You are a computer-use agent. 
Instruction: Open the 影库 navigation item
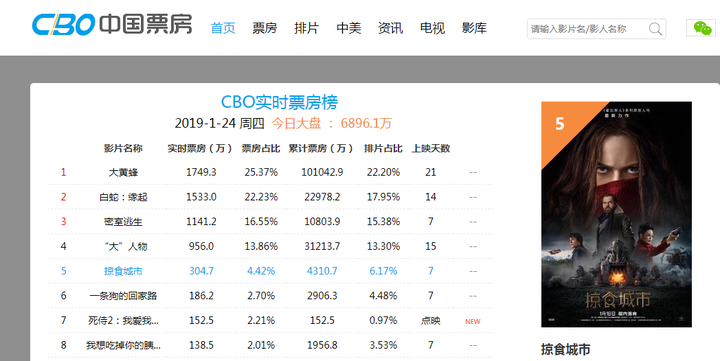click(x=474, y=28)
